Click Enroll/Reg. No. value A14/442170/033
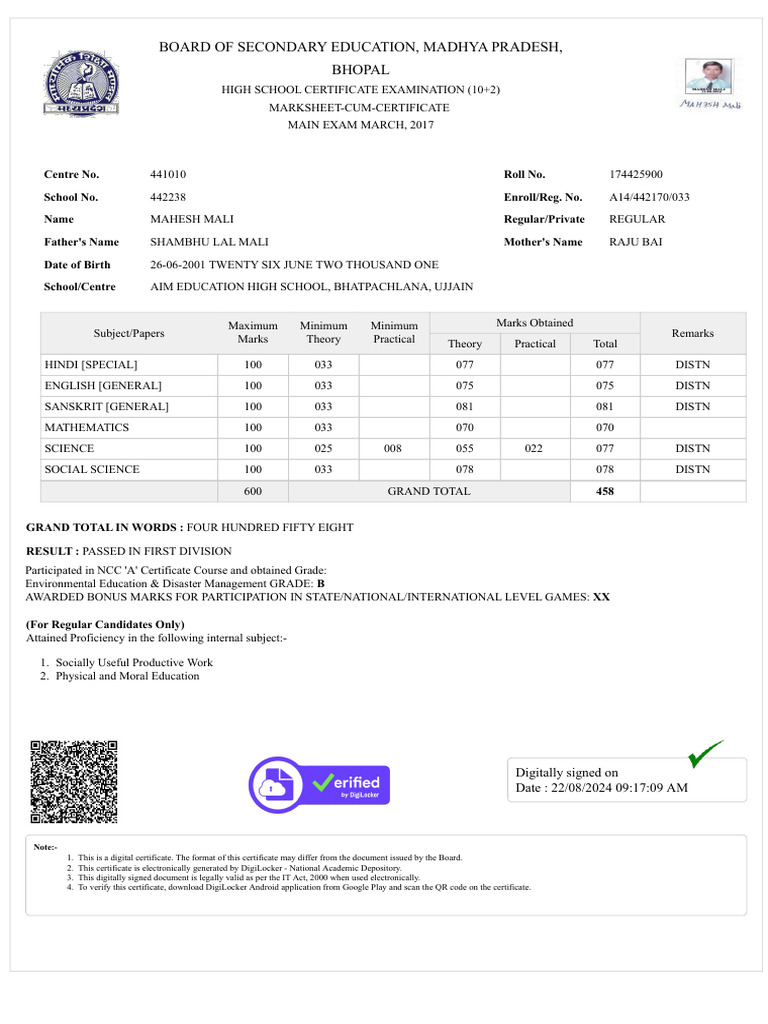This screenshot has width=768, height=1024. click(649, 197)
